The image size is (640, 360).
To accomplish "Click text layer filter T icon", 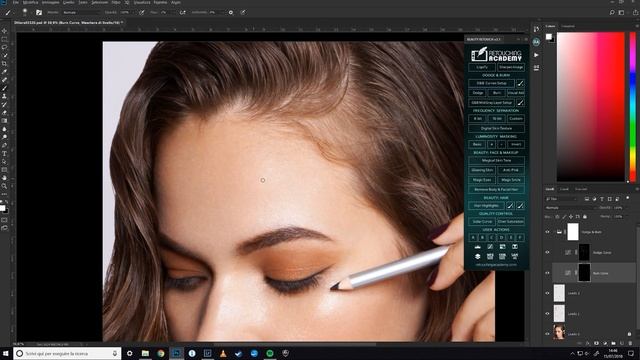I will tap(602, 199).
